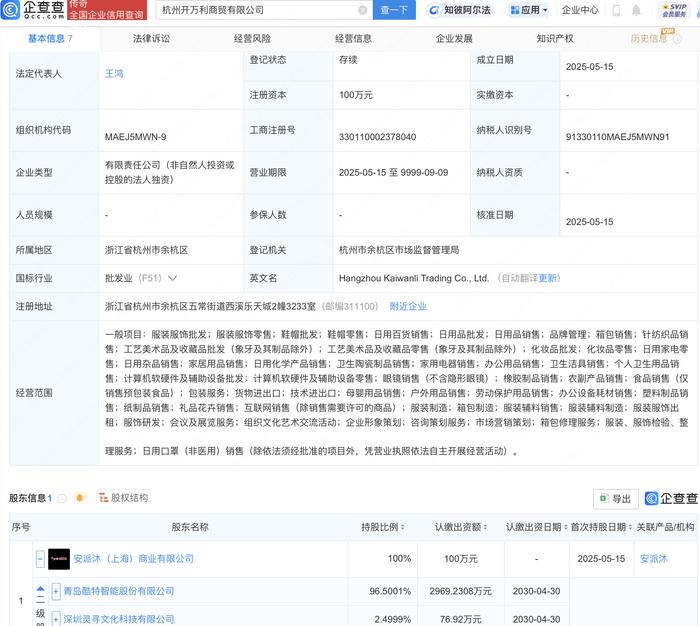Open the 附近企业 link after registered address
The image size is (700, 626).
408,306
